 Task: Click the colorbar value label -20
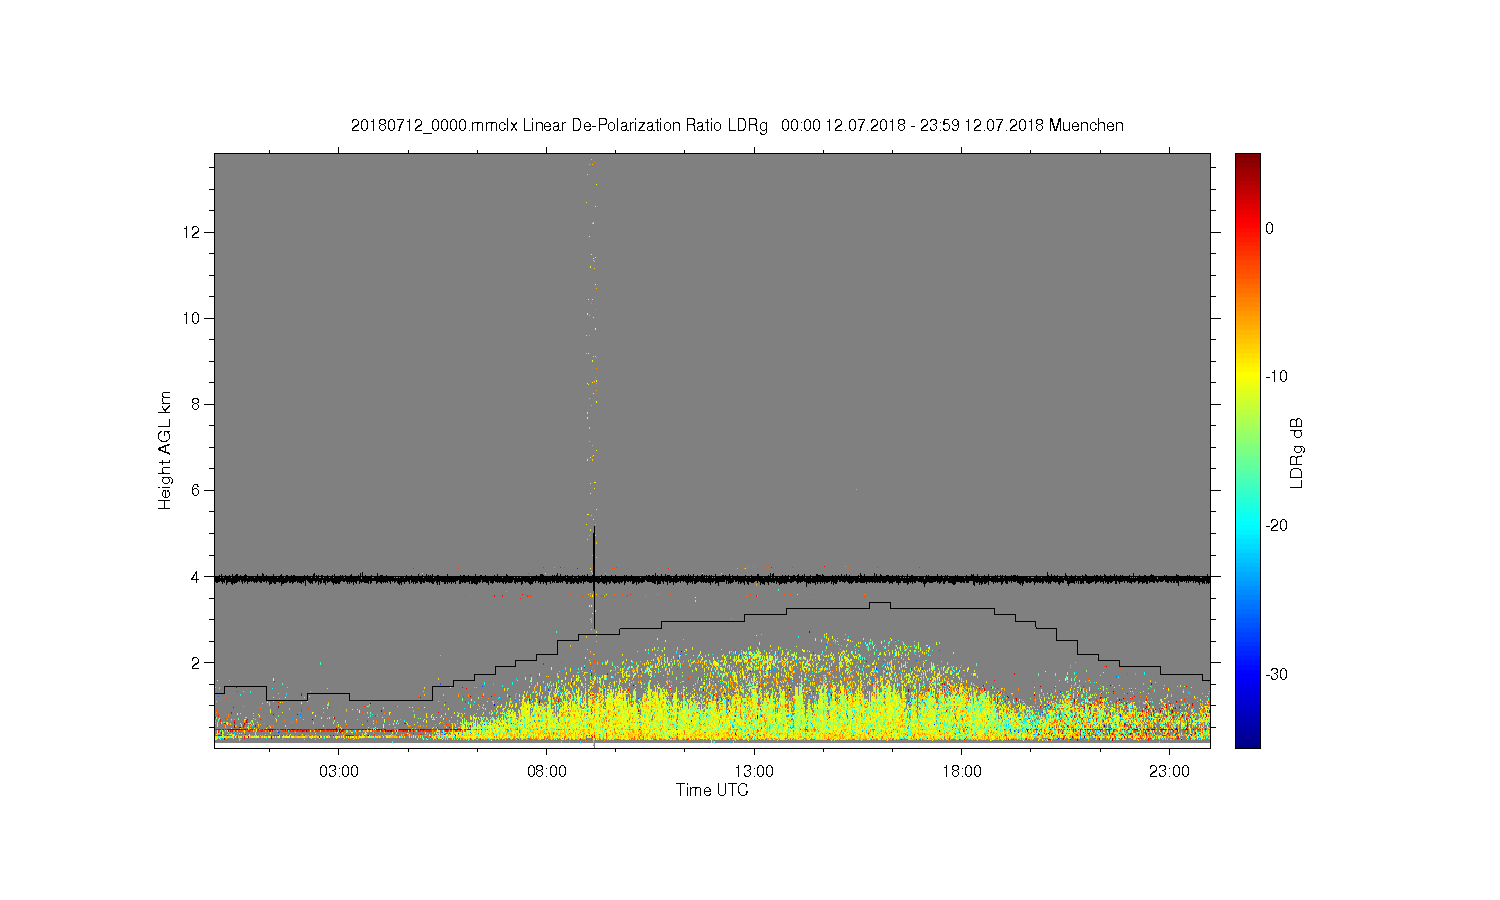(x=1276, y=525)
